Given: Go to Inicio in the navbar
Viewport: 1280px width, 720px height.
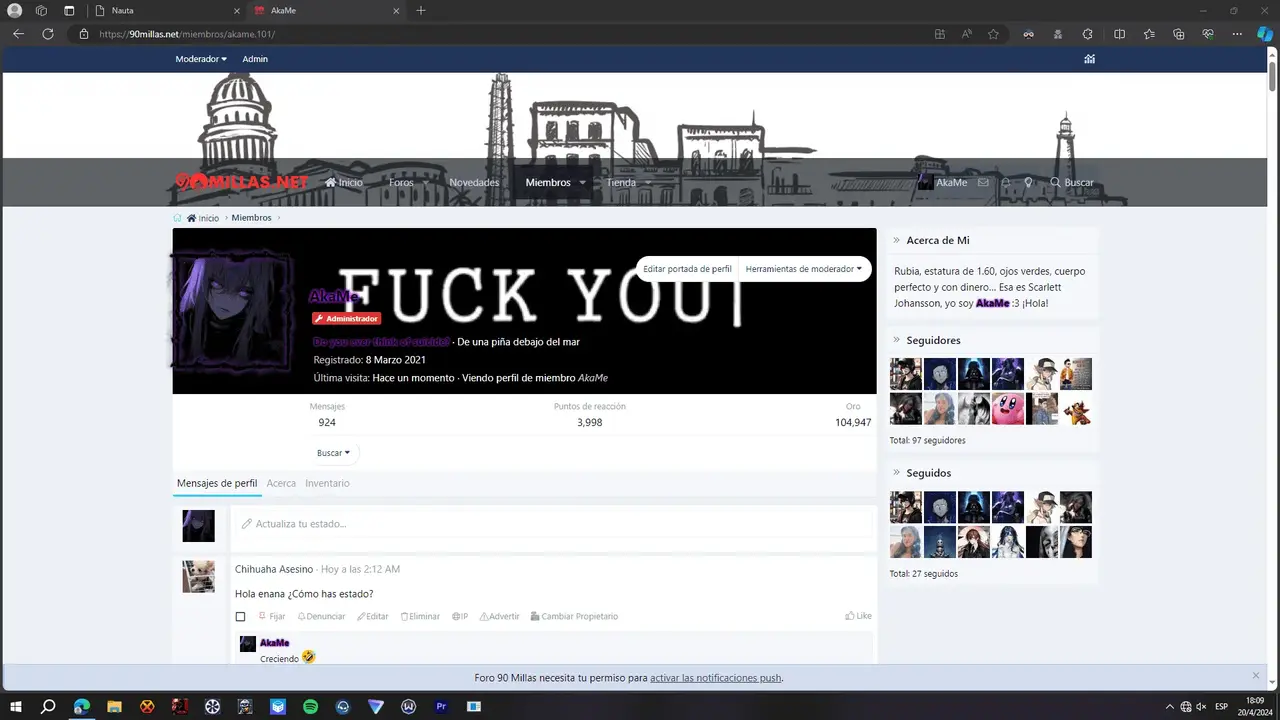Looking at the screenshot, I should pos(344,183).
